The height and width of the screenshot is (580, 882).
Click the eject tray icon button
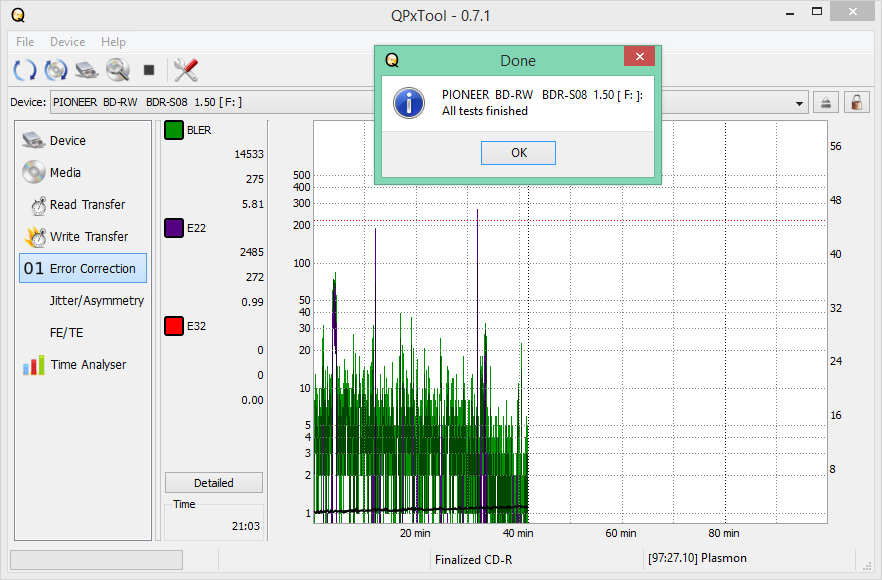pyautogui.click(x=826, y=102)
